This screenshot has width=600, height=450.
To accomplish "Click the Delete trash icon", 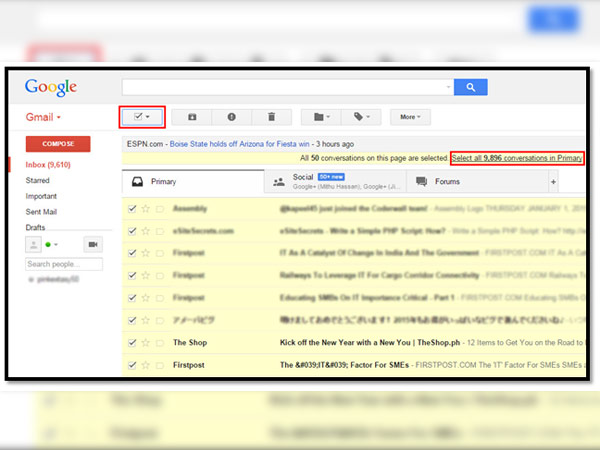I will [271, 117].
